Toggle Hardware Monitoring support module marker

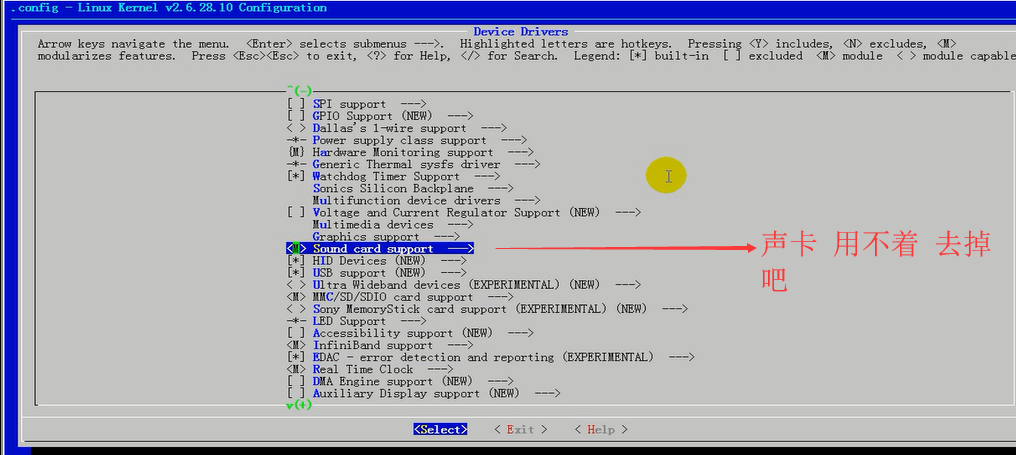pyautogui.click(x=295, y=152)
